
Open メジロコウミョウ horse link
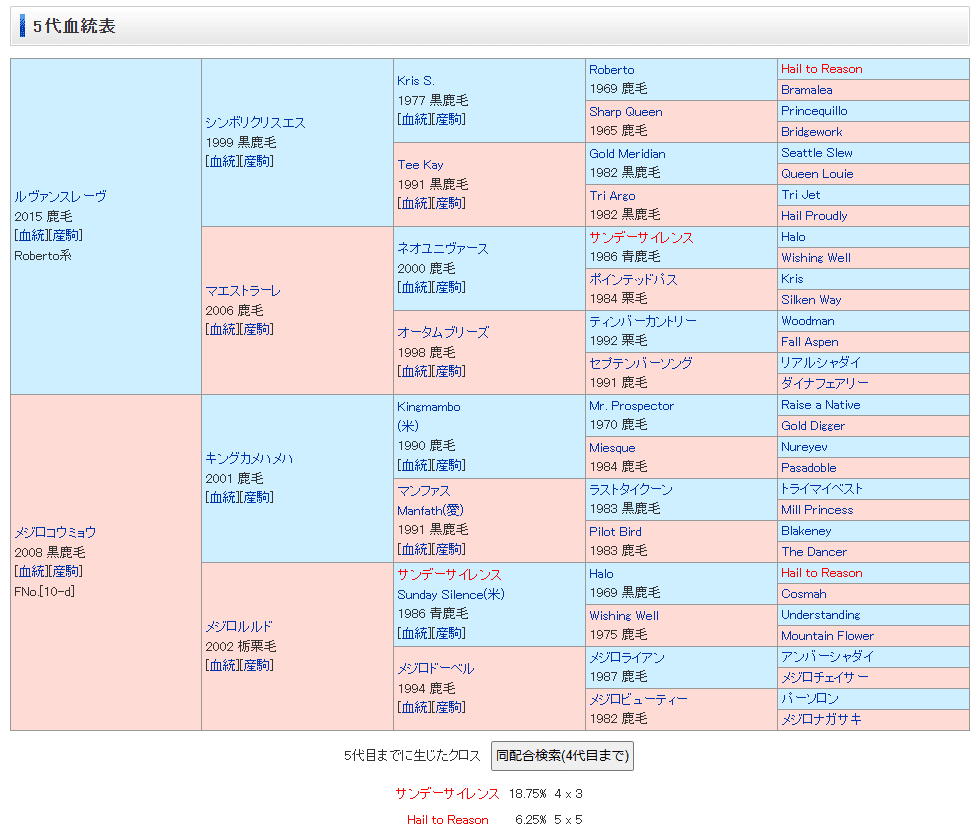point(55,533)
